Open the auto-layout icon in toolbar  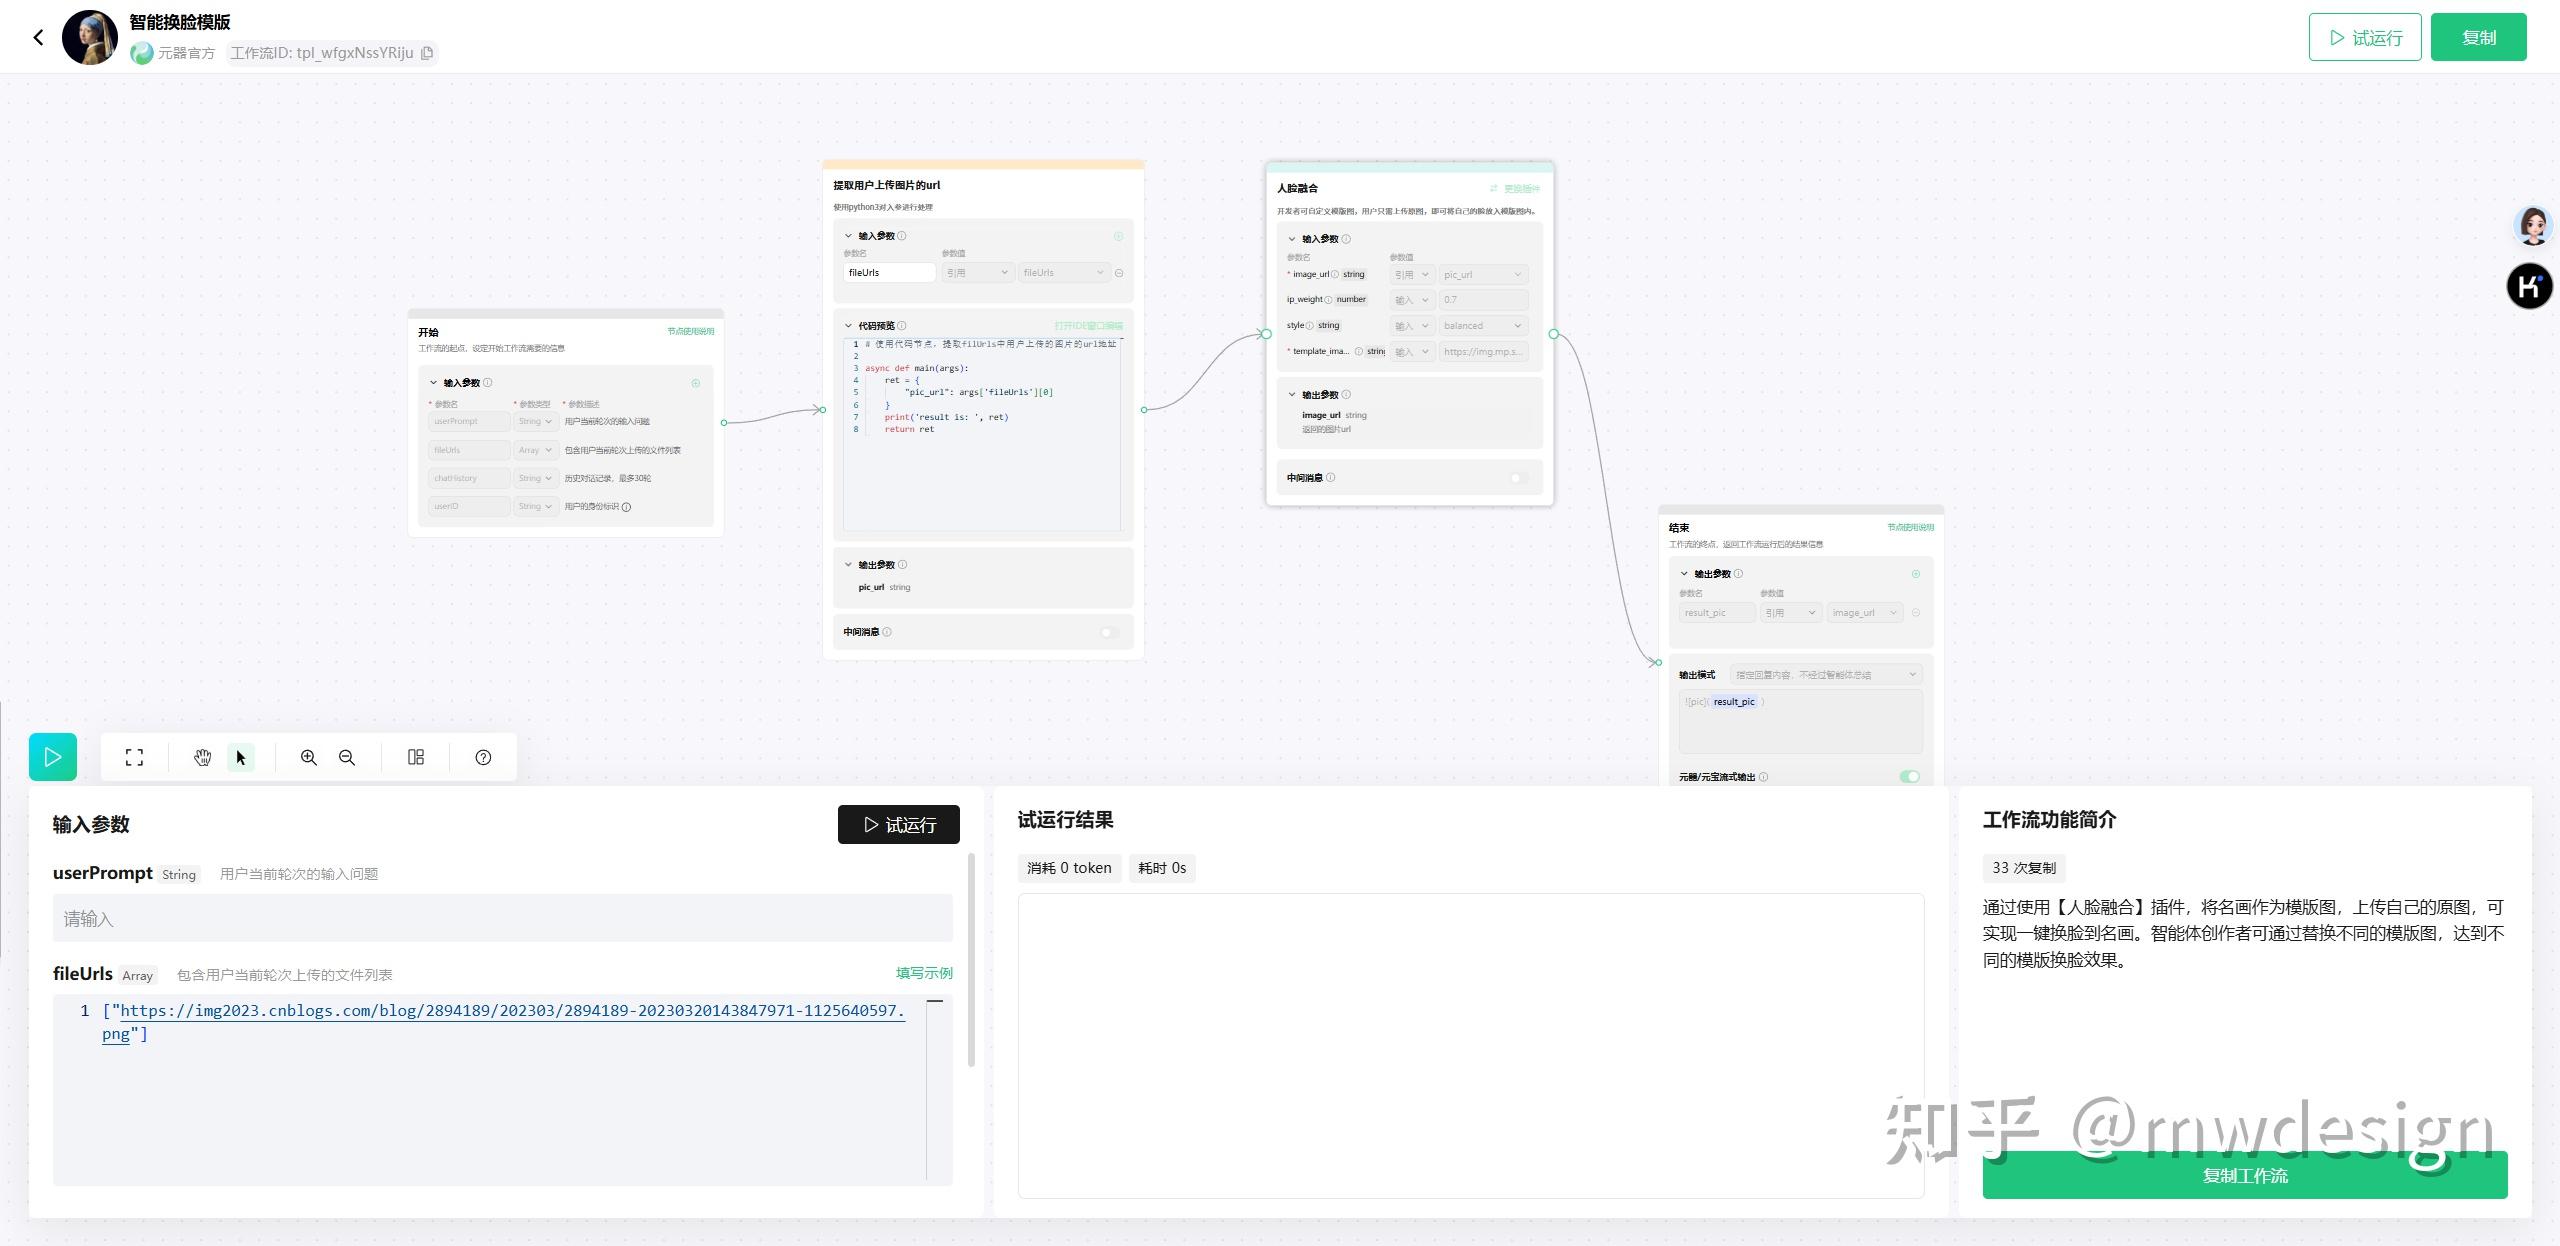click(x=416, y=758)
